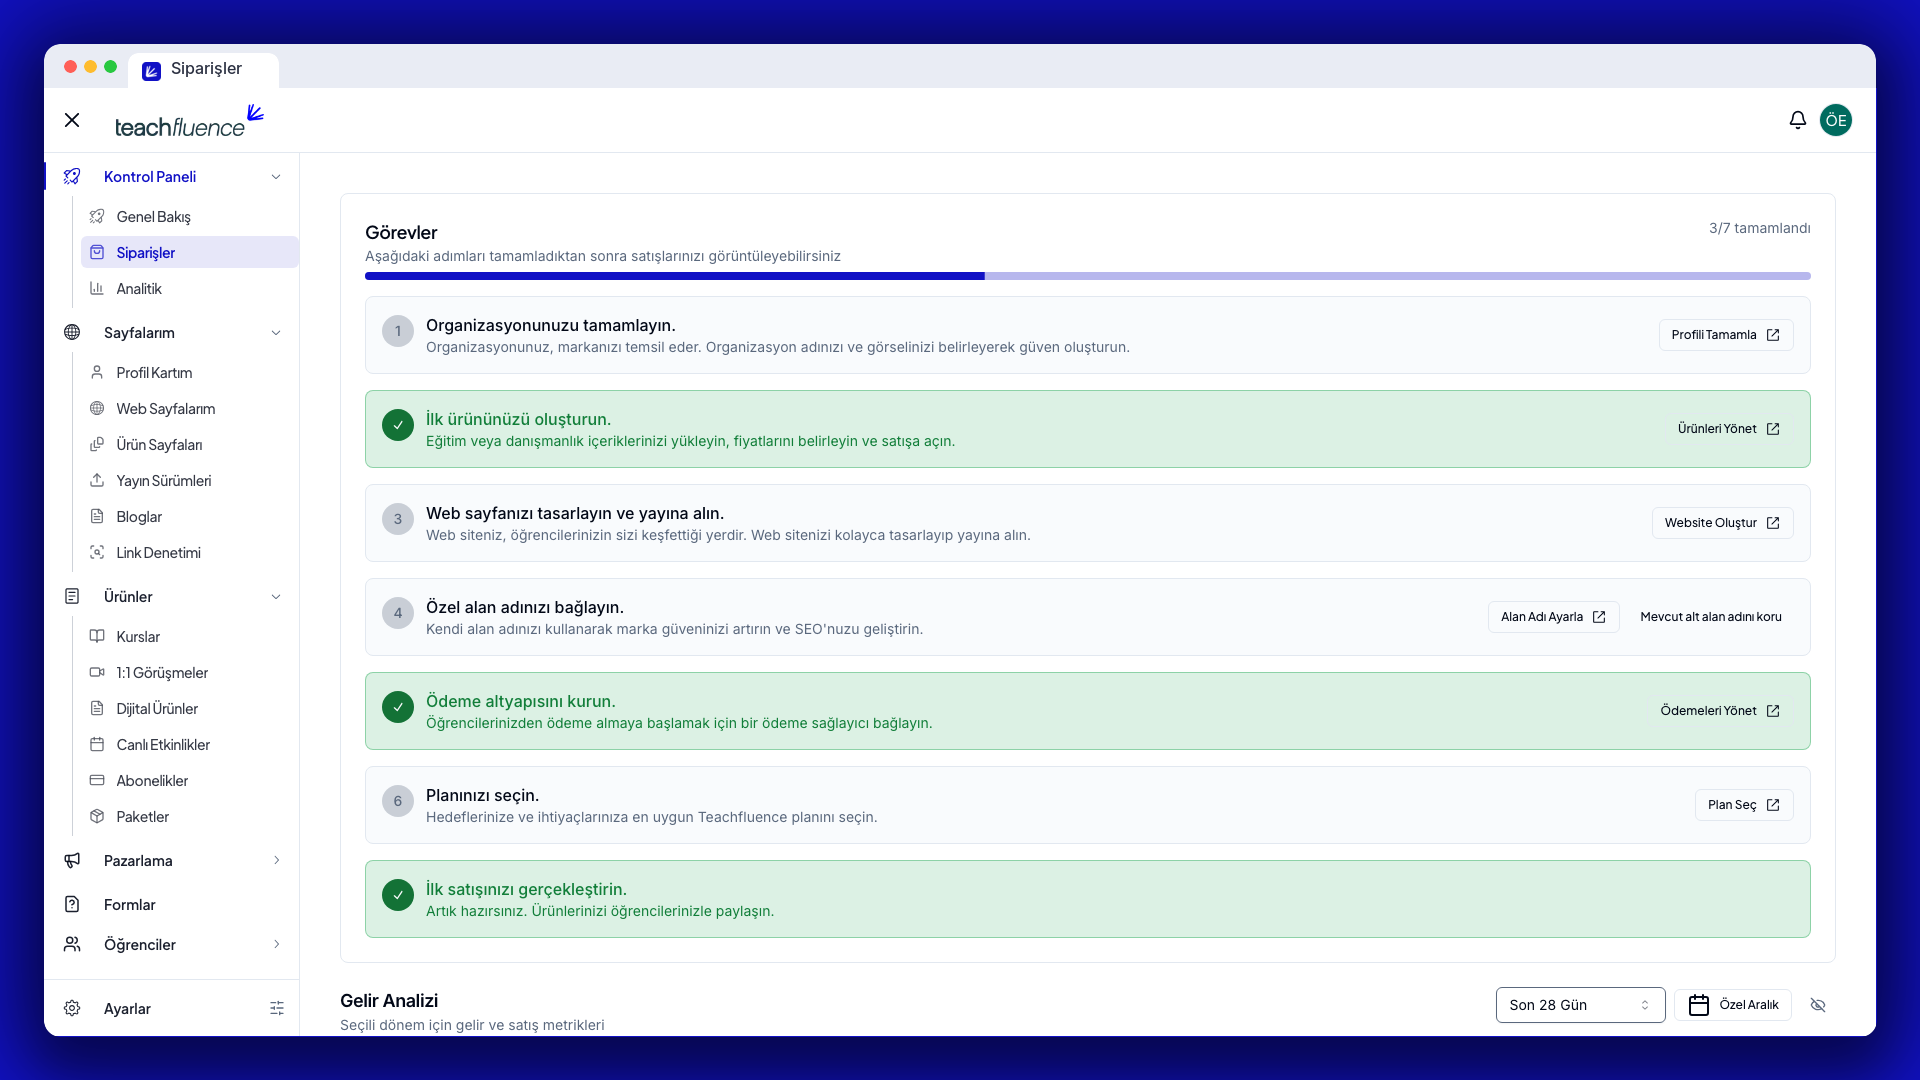The width and height of the screenshot is (1920, 1080).
Task: Click the Analitik chart icon
Action: (97, 288)
